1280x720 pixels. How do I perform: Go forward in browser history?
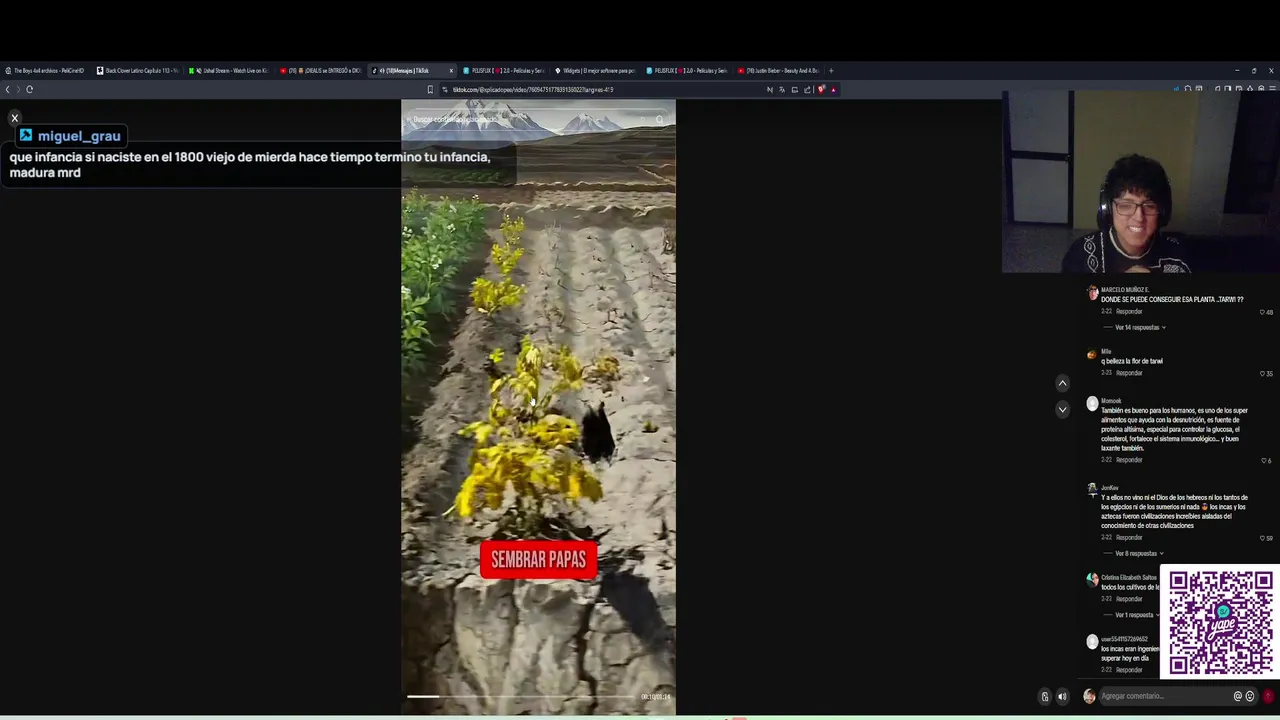coord(18,89)
